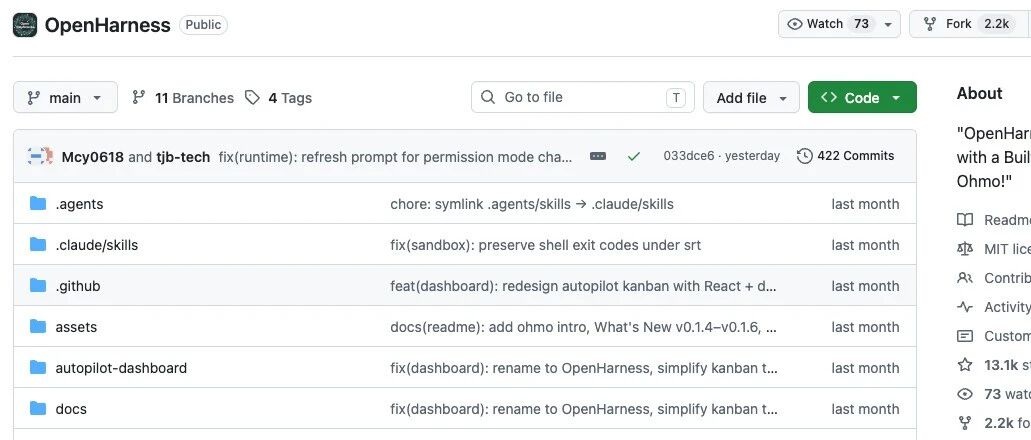Open the green Code dropdown button
1031x440 pixels.
[861, 97]
